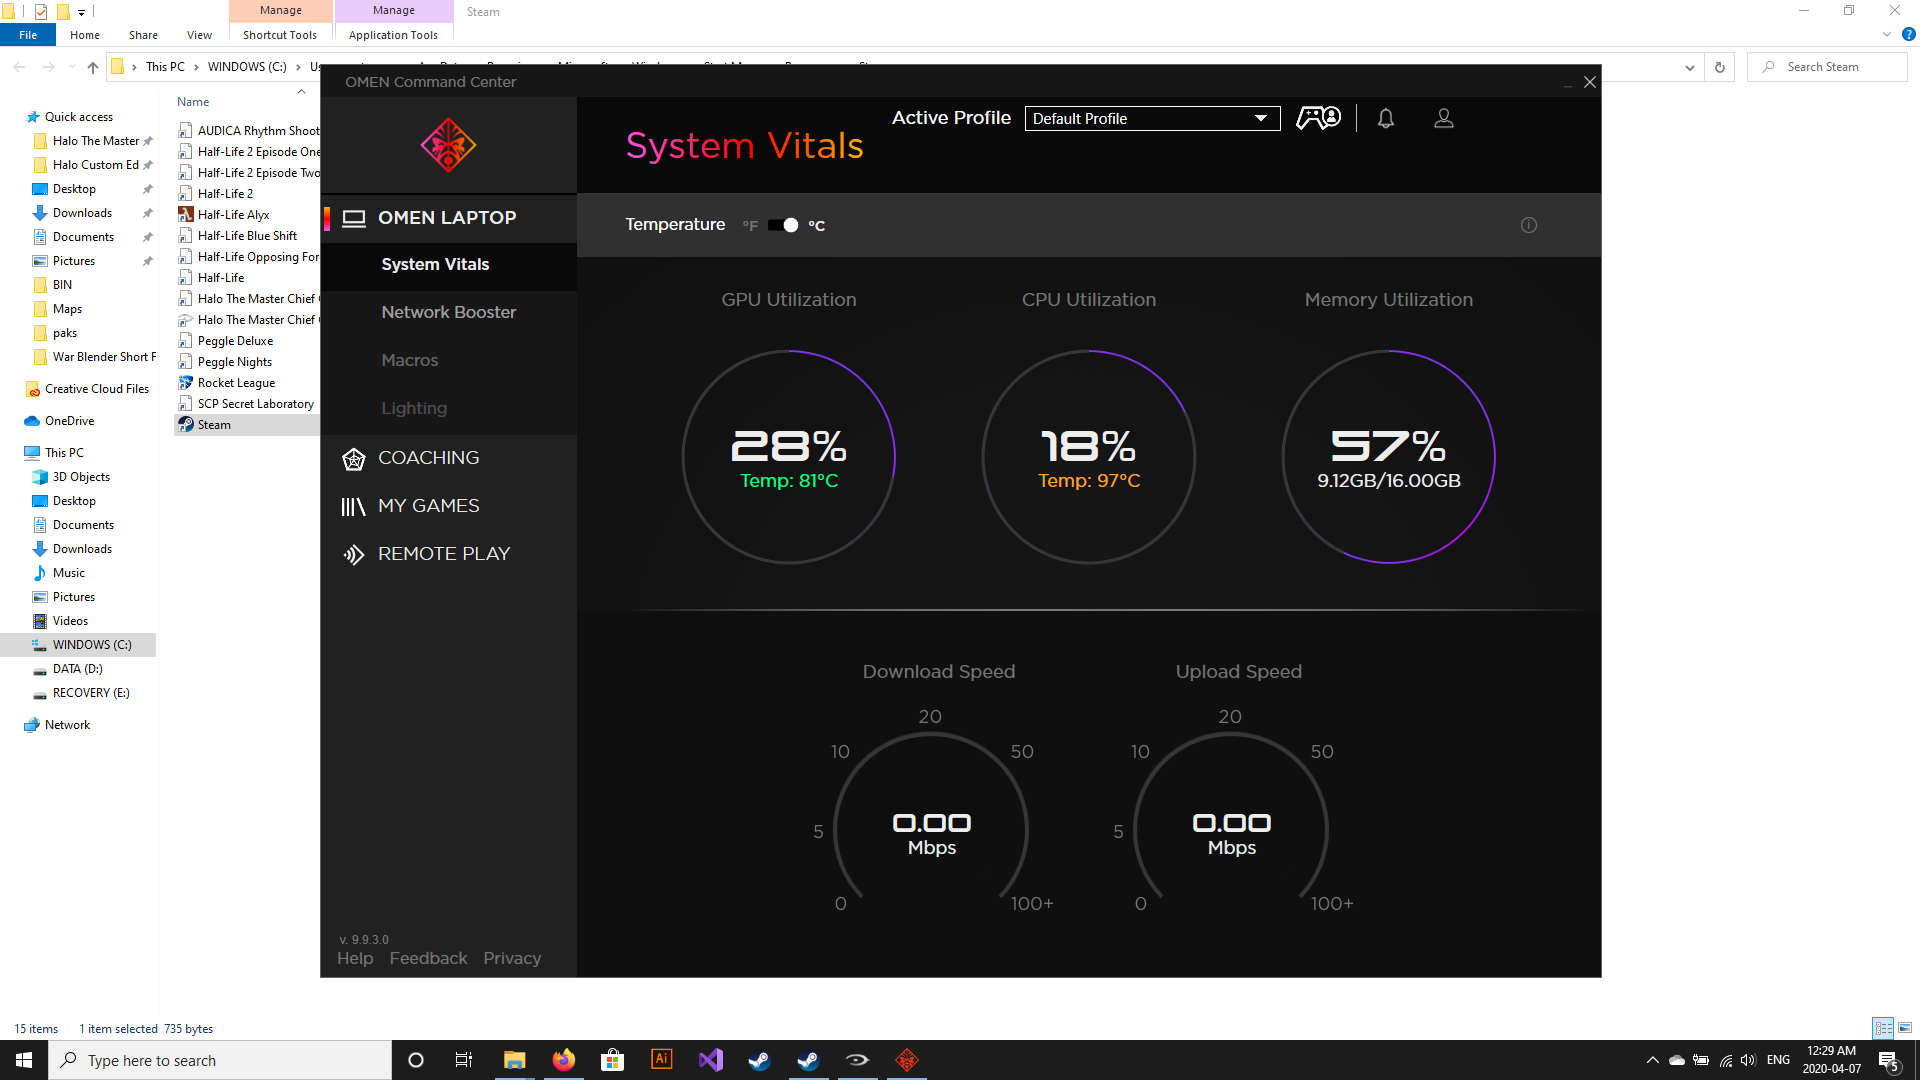Open OneDrive in the navigation pane
The width and height of the screenshot is (1920, 1080).
tap(69, 421)
